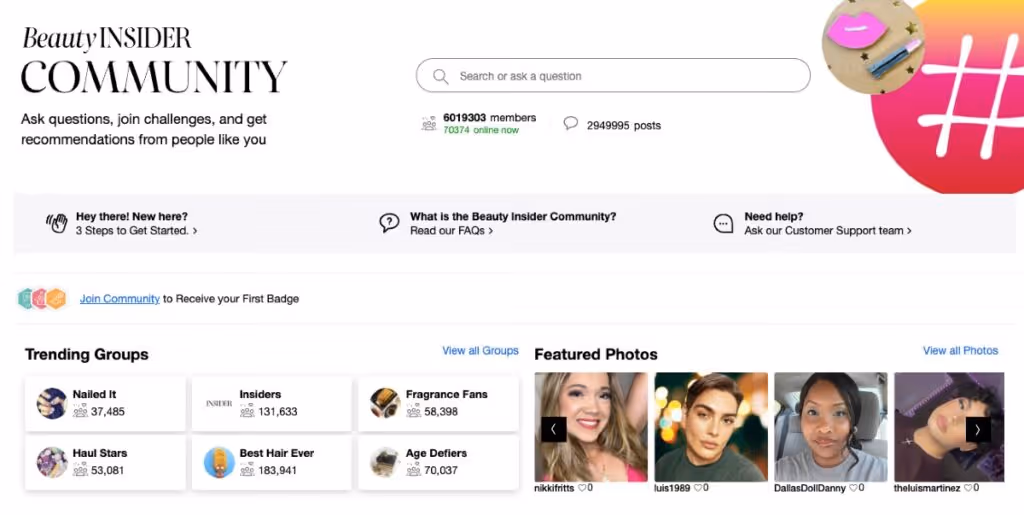Image resolution: width=1024 pixels, height=515 pixels.
Task: Click the Beauty Insider Community logo
Action: [x=154, y=60]
